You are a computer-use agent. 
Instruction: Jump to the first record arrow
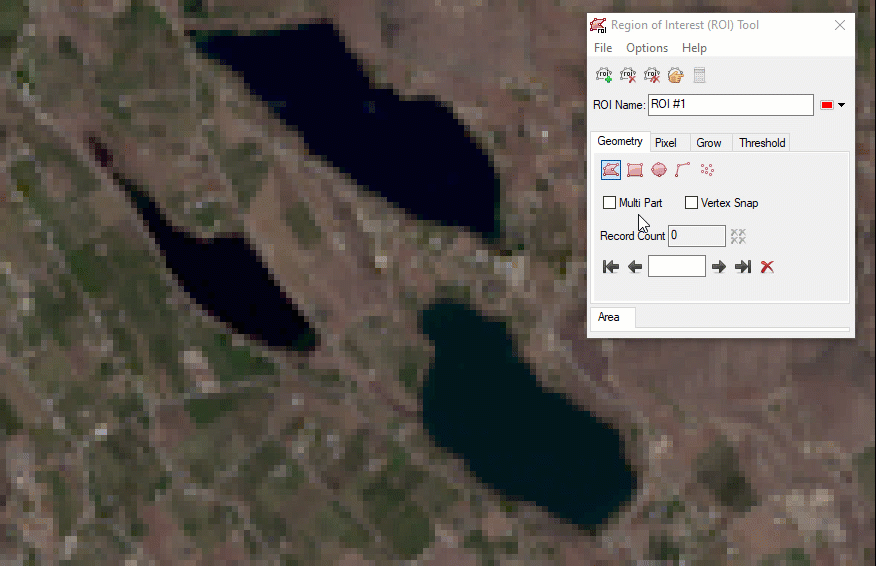click(x=611, y=267)
